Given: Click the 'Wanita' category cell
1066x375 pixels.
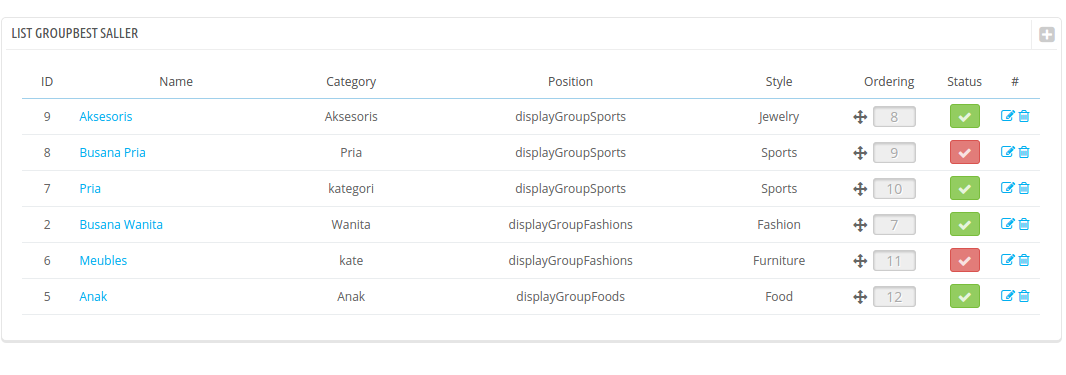Looking at the screenshot, I should pyautogui.click(x=351, y=225).
